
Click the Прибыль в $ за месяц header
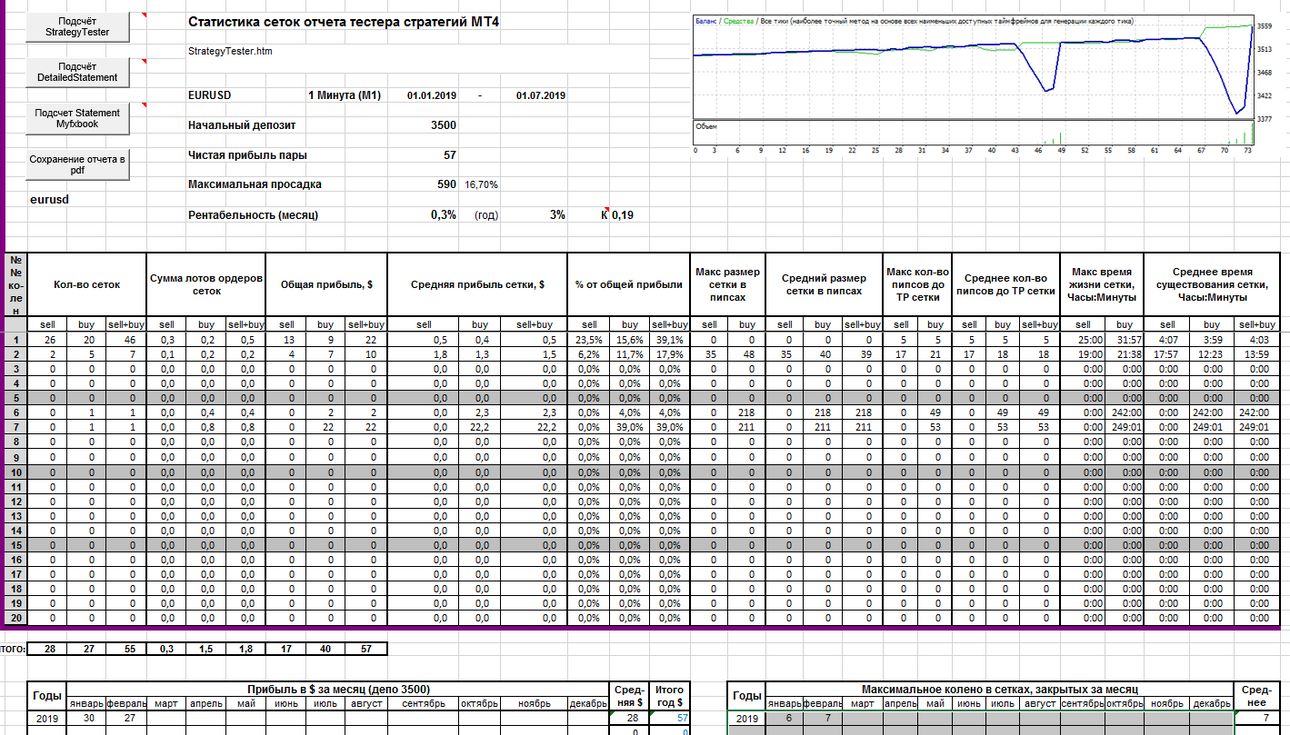tap(337, 689)
